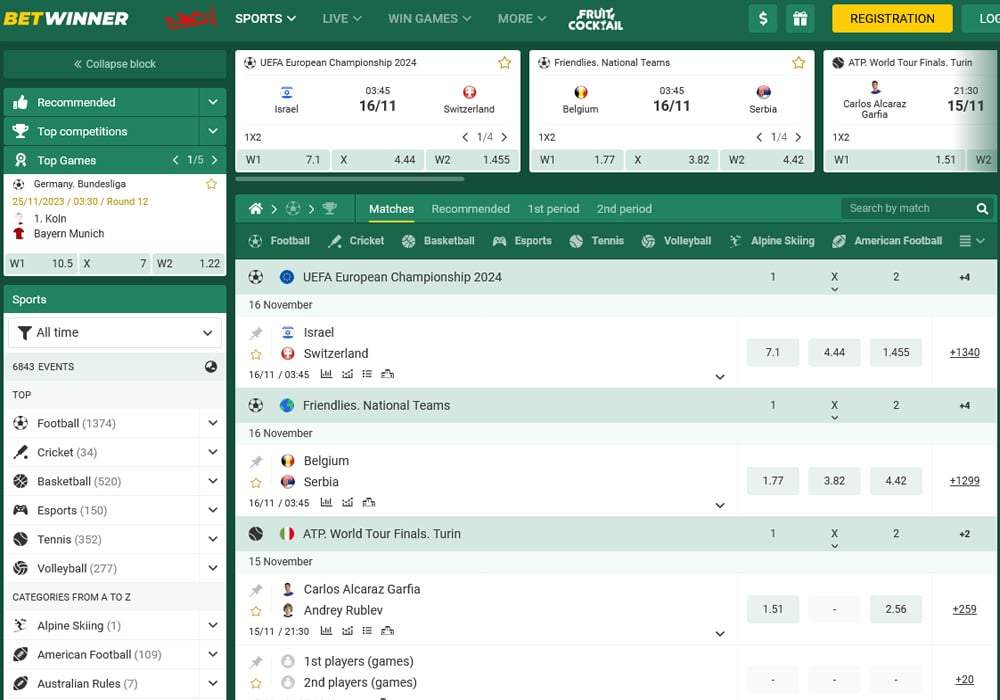Image resolution: width=1000 pixels, height=700 pixels.
Task: Open lineup list icon for Israel match
Action: tap(367, 374)
